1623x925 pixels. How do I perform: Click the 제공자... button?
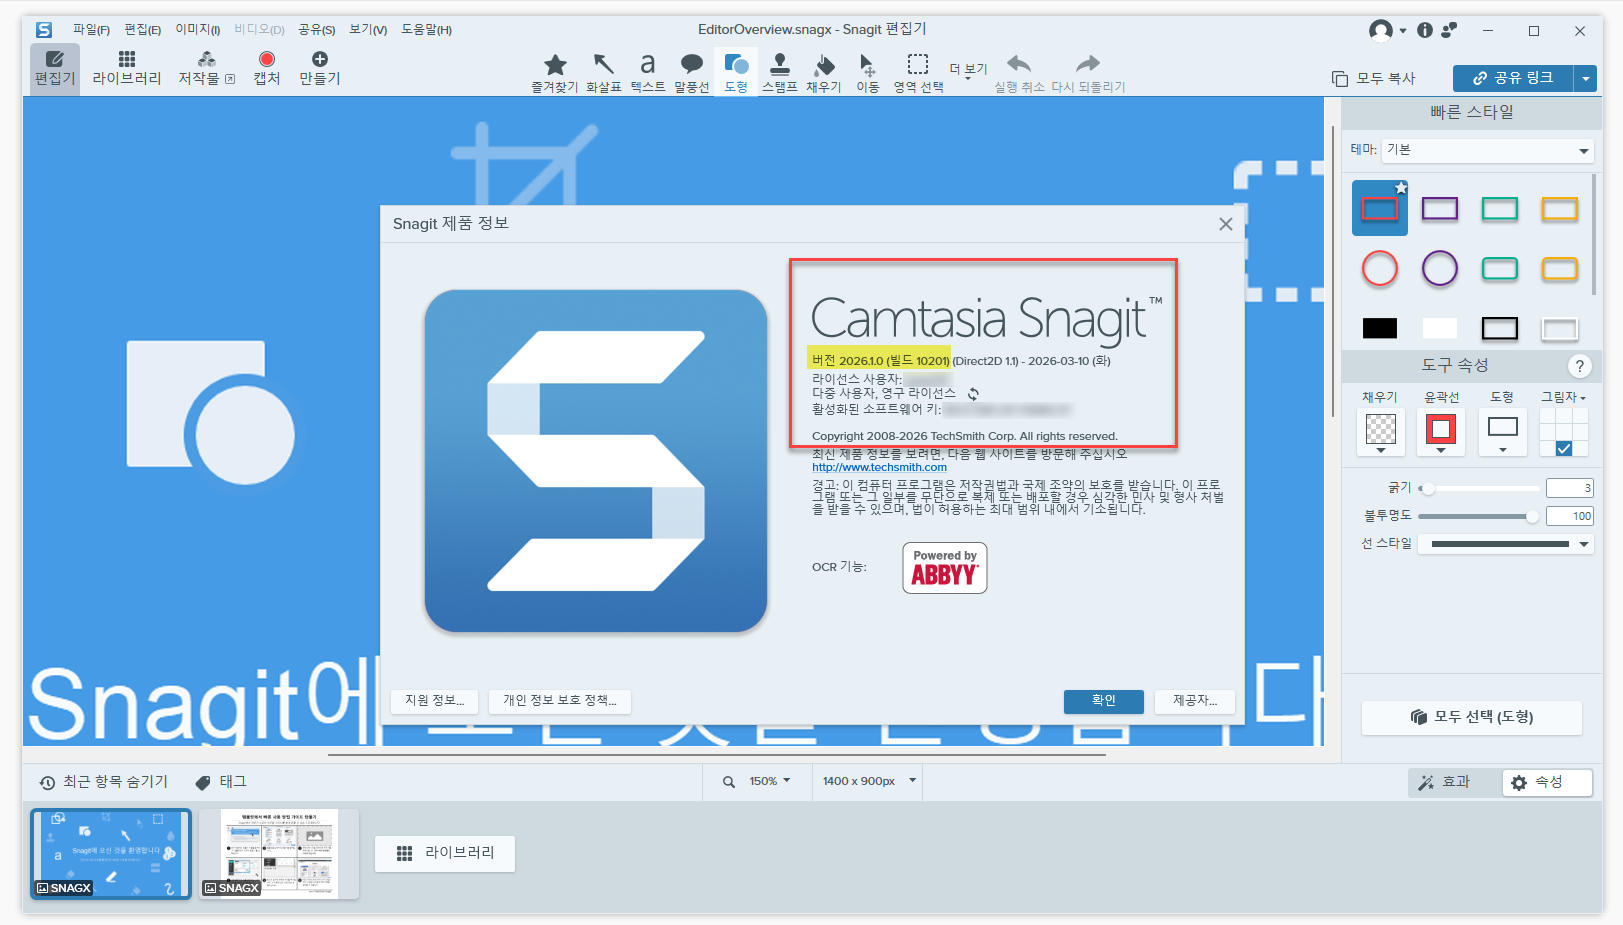pos(1195,701)
